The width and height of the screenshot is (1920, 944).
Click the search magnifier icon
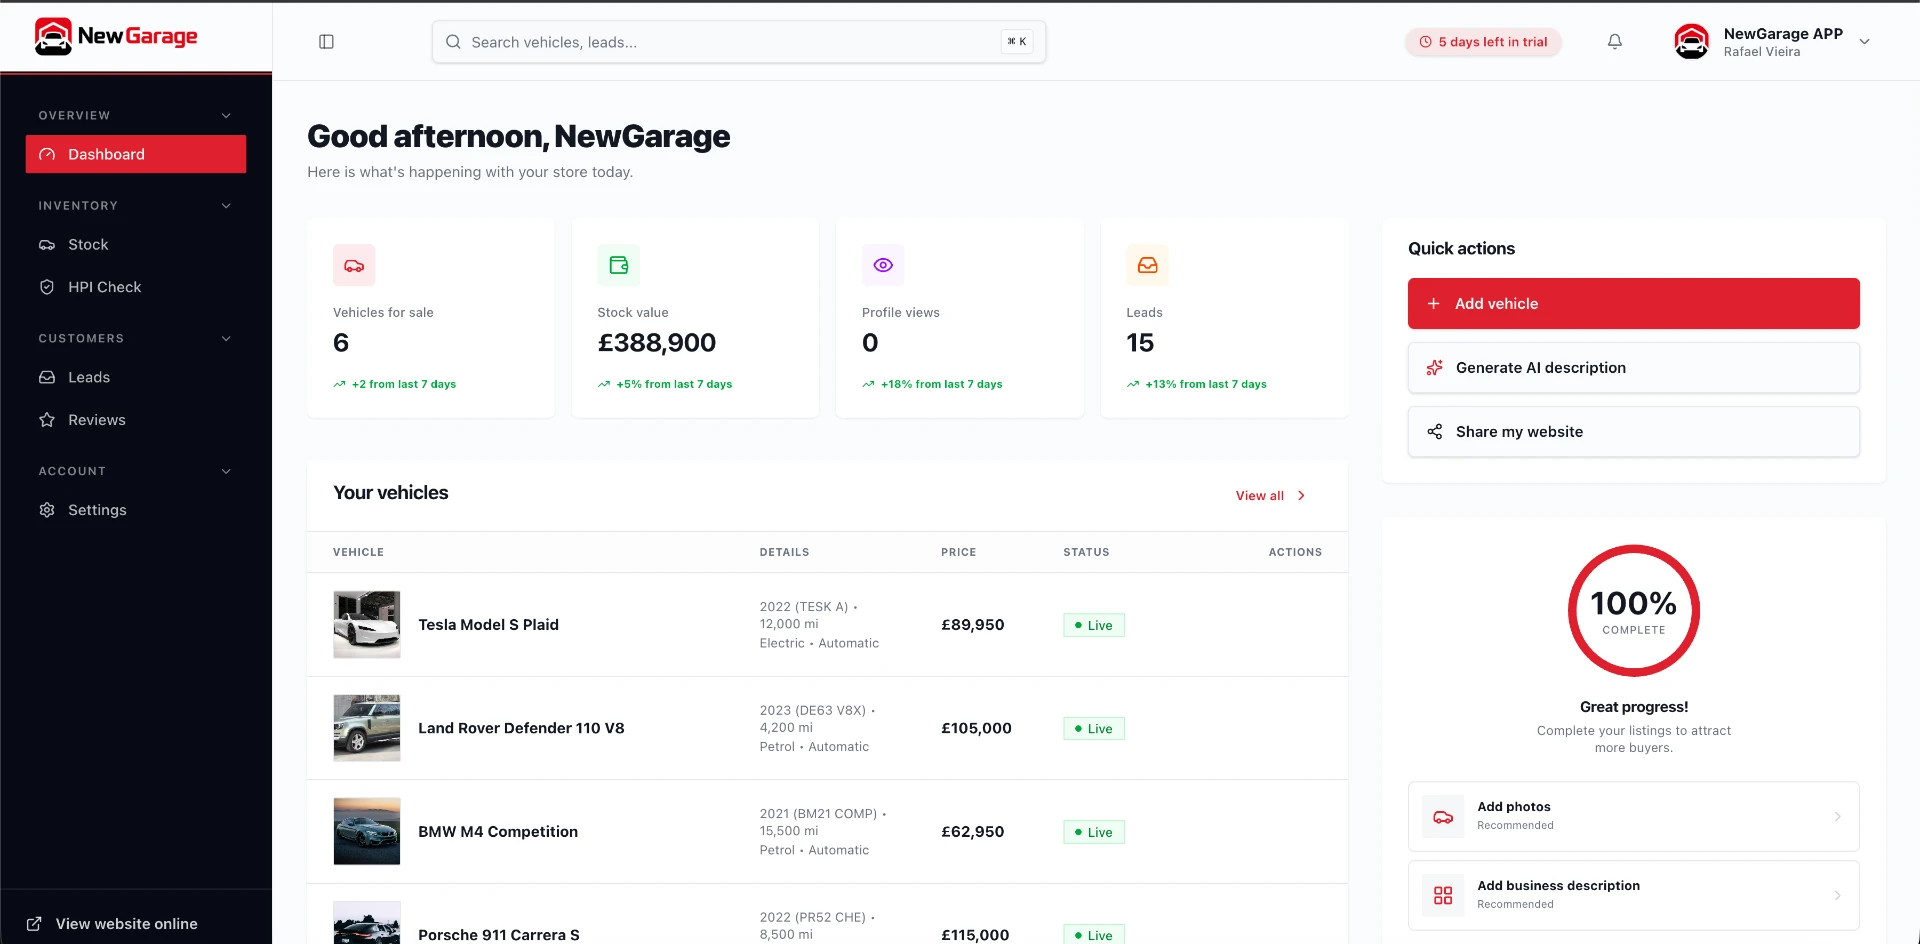point(453,42)
